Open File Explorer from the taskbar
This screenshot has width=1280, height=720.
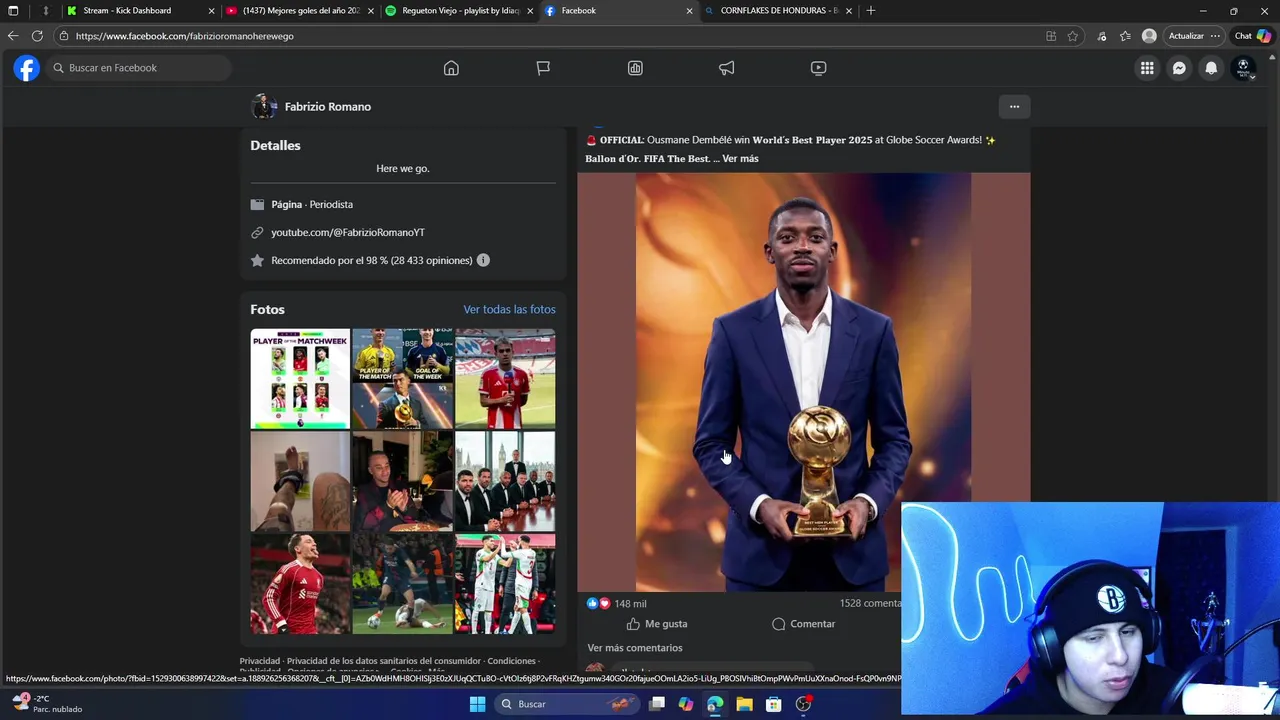coord(744,704)
